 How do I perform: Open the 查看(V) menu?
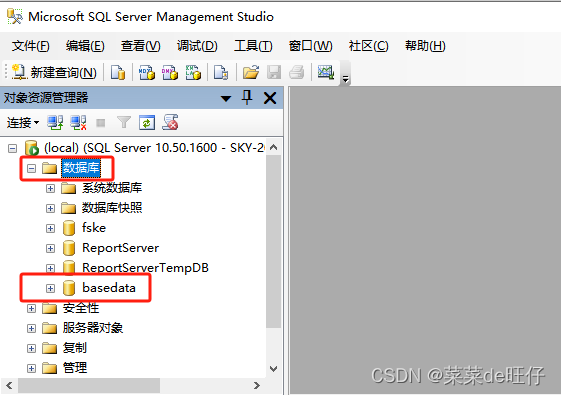(141, 46)
